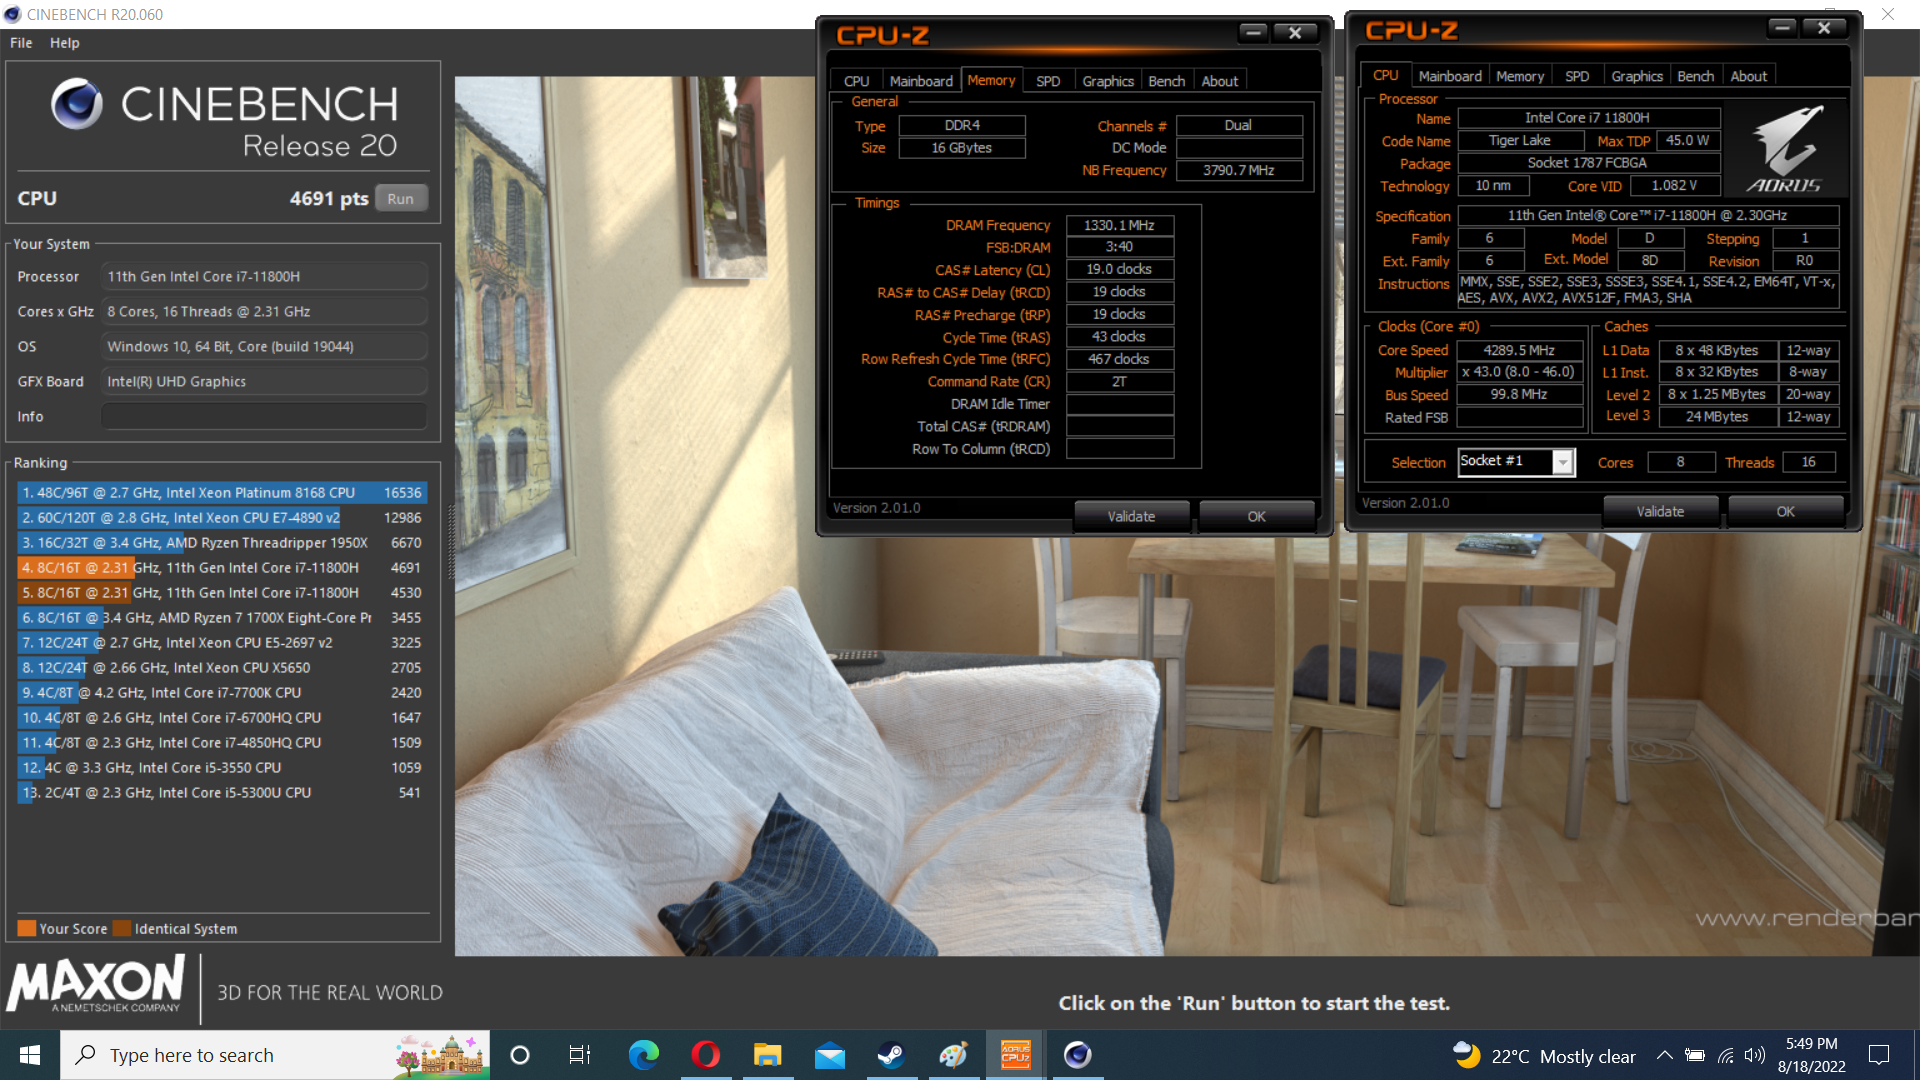Image resolution: width=1920 pixels, height=1080 pixels.
Task: Open Mainboard tab in right CPU-Z window
Action: (1450, 76)
